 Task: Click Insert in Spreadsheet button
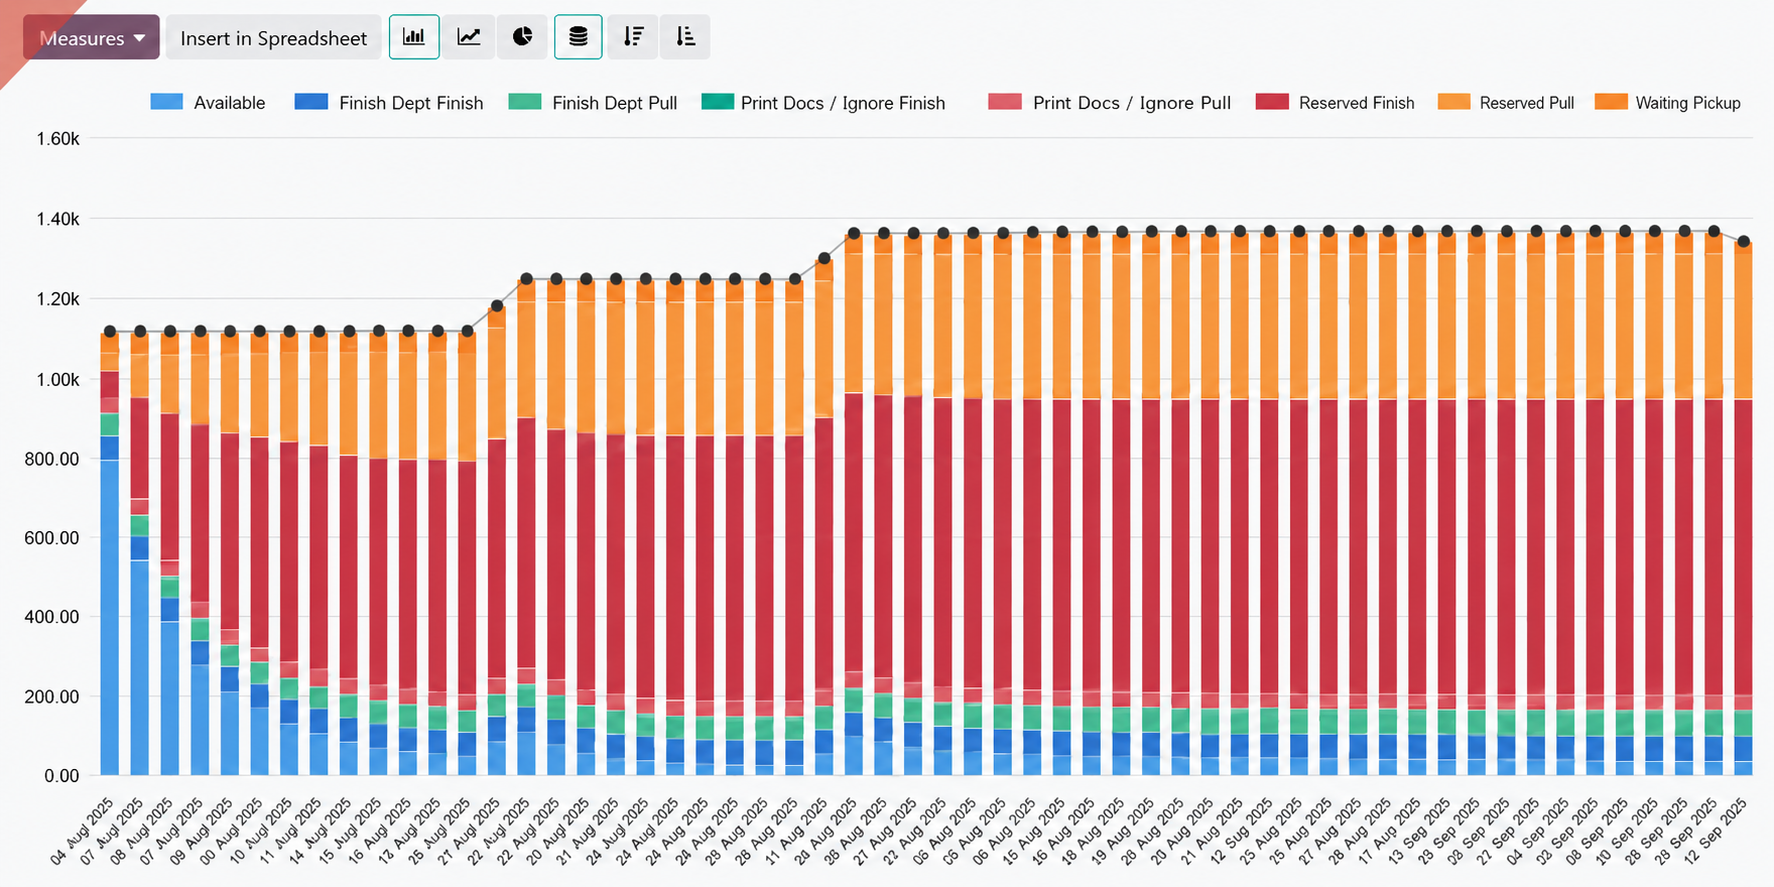273,38
